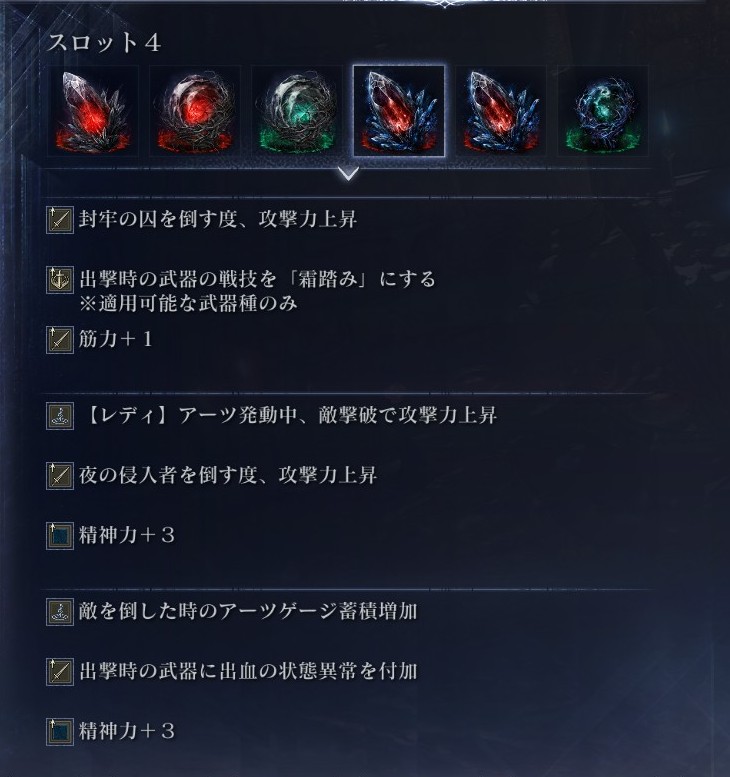
Task: Select the スロット4 header label
Action: click(104, 43)
